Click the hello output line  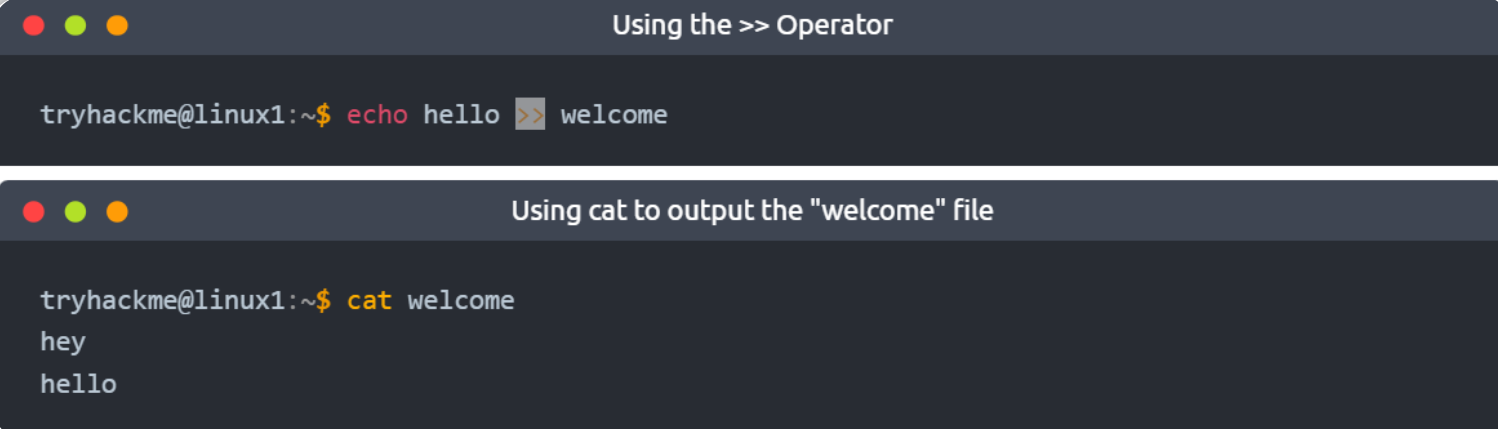[78, 384]
